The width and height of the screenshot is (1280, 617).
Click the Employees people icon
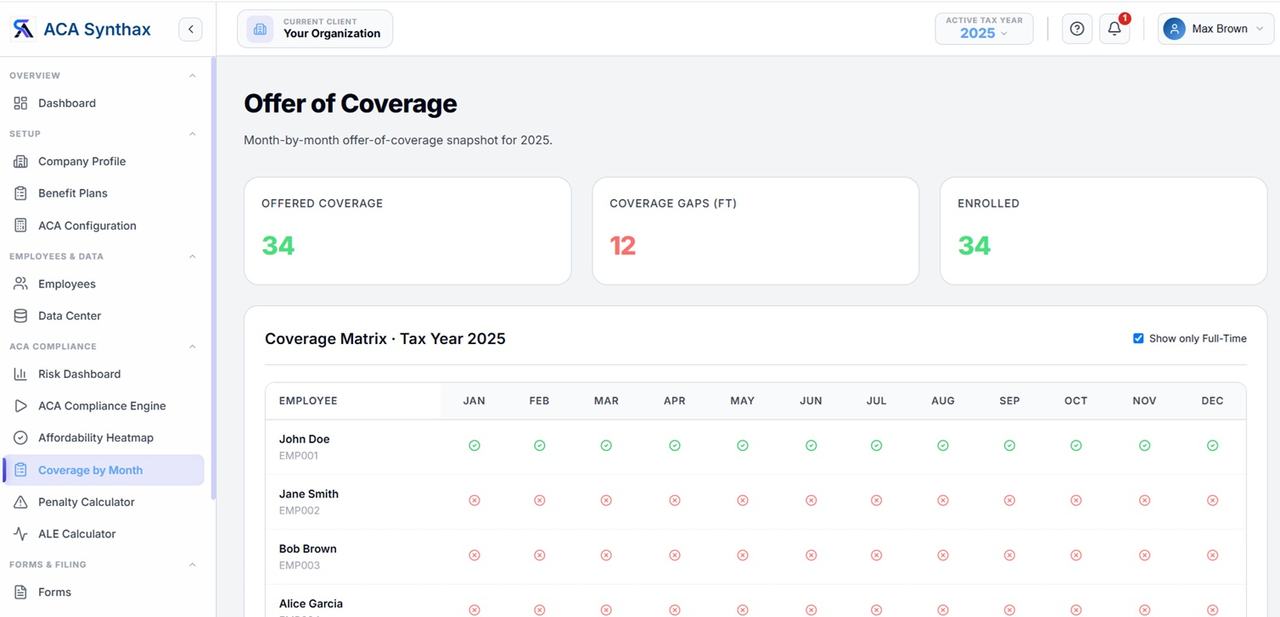tap(20, 284)
